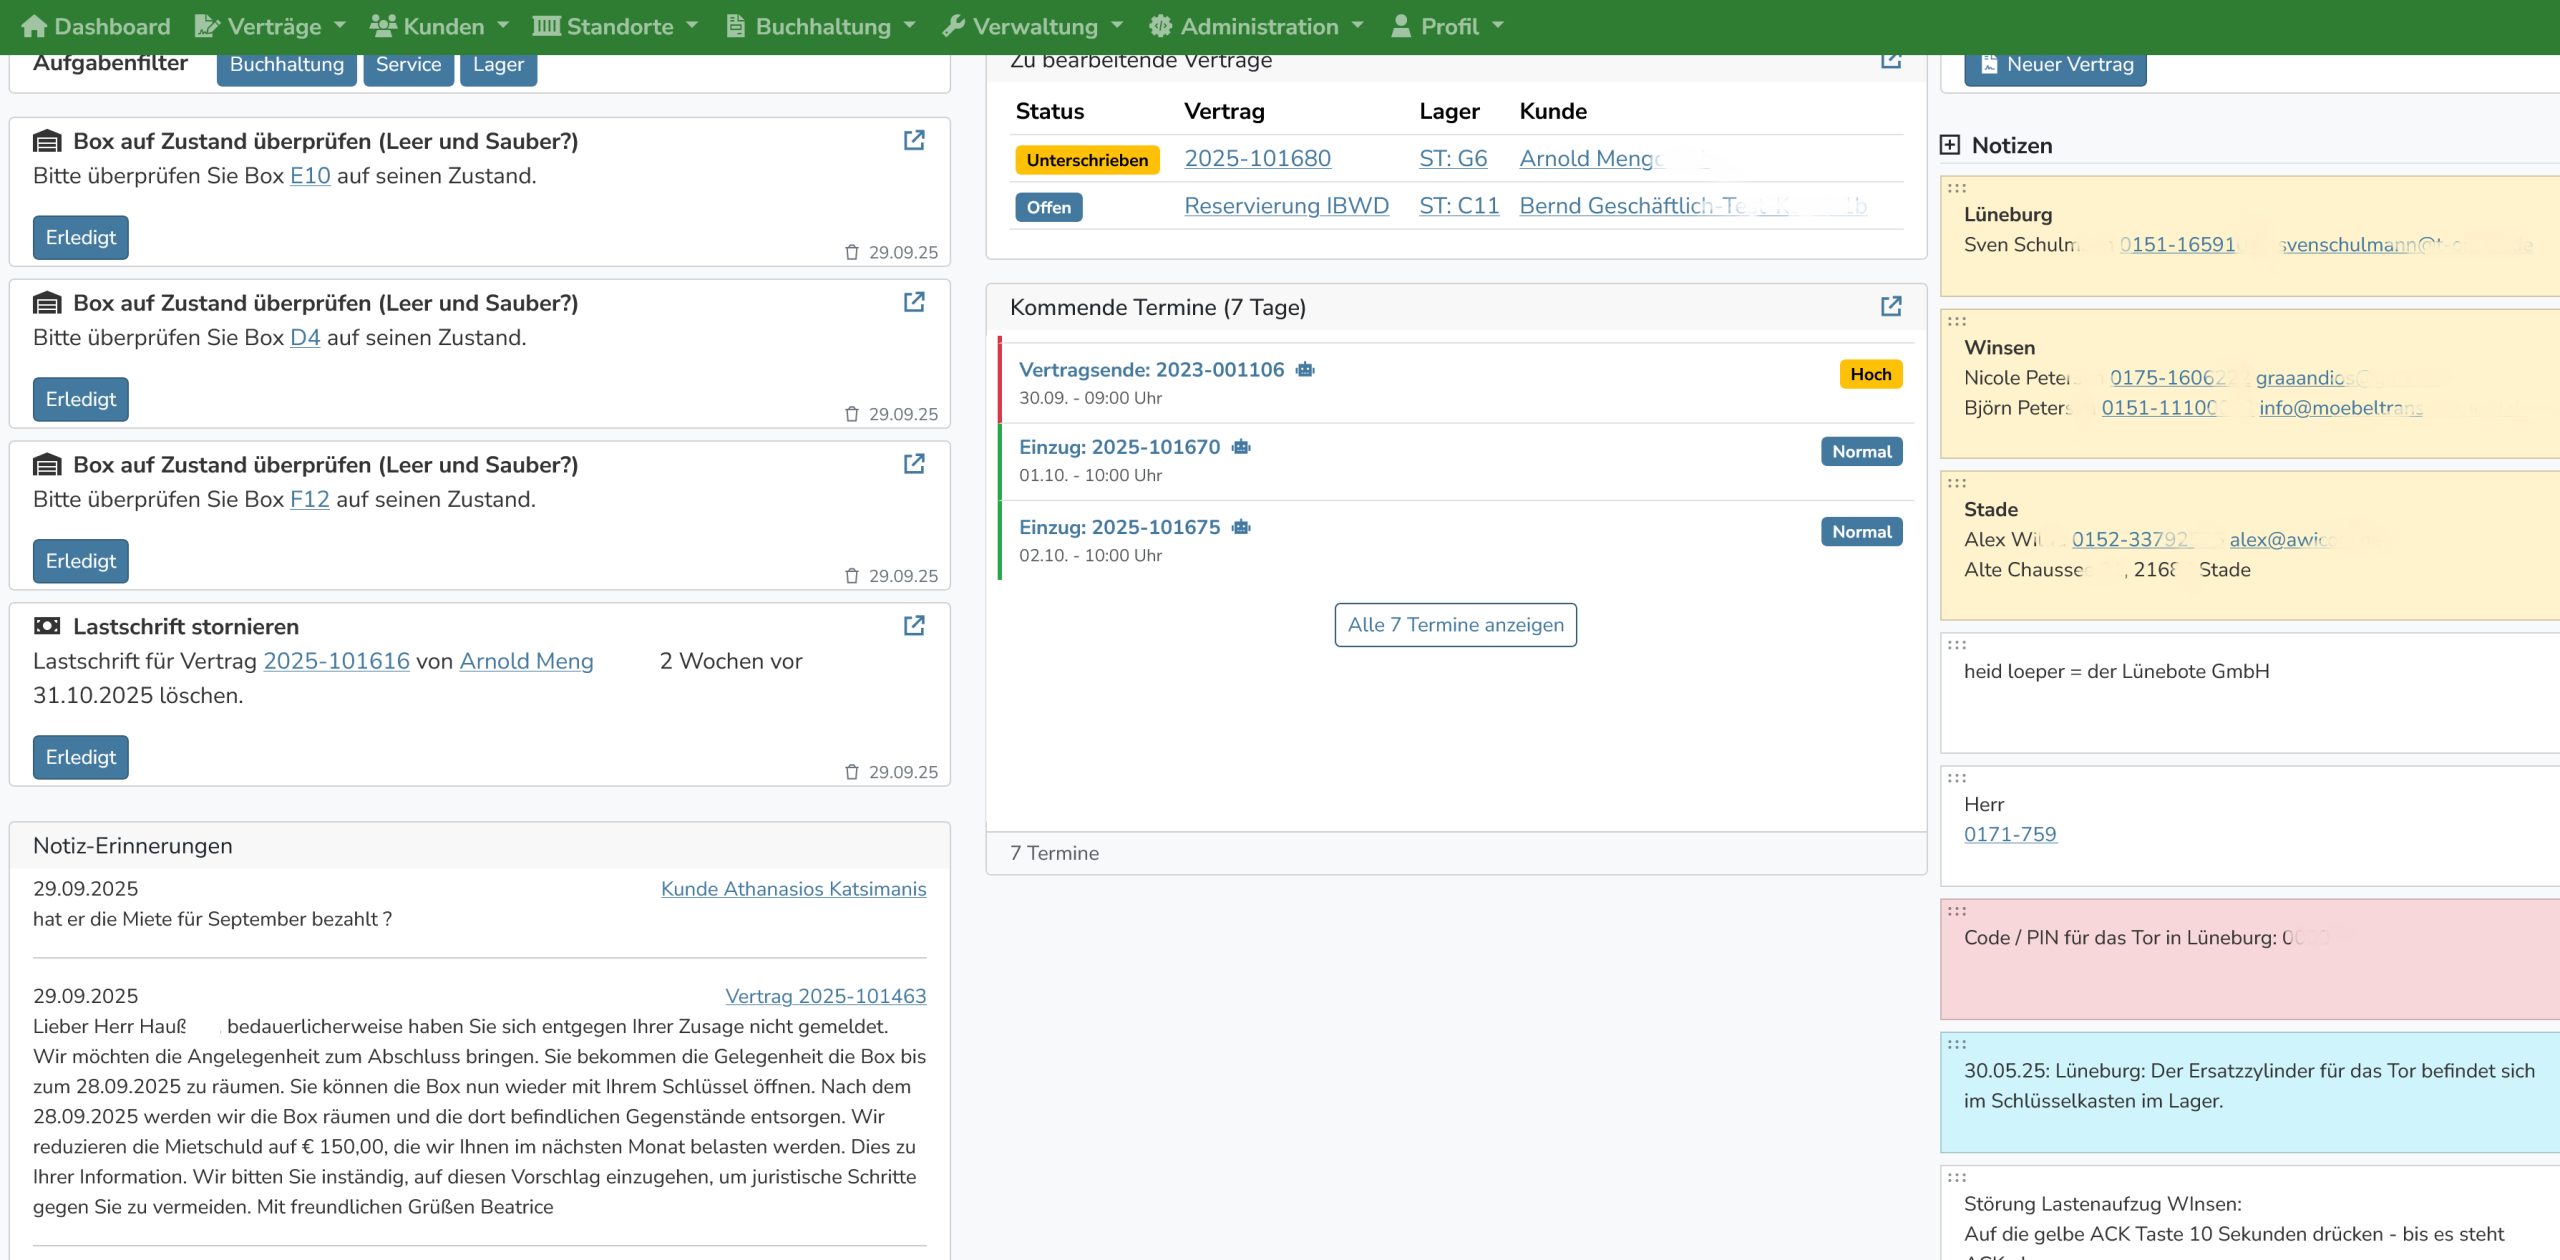Expand Administration dropdown in navbar
This screenshot has width=2560, height=1260.
point(1256,27)
